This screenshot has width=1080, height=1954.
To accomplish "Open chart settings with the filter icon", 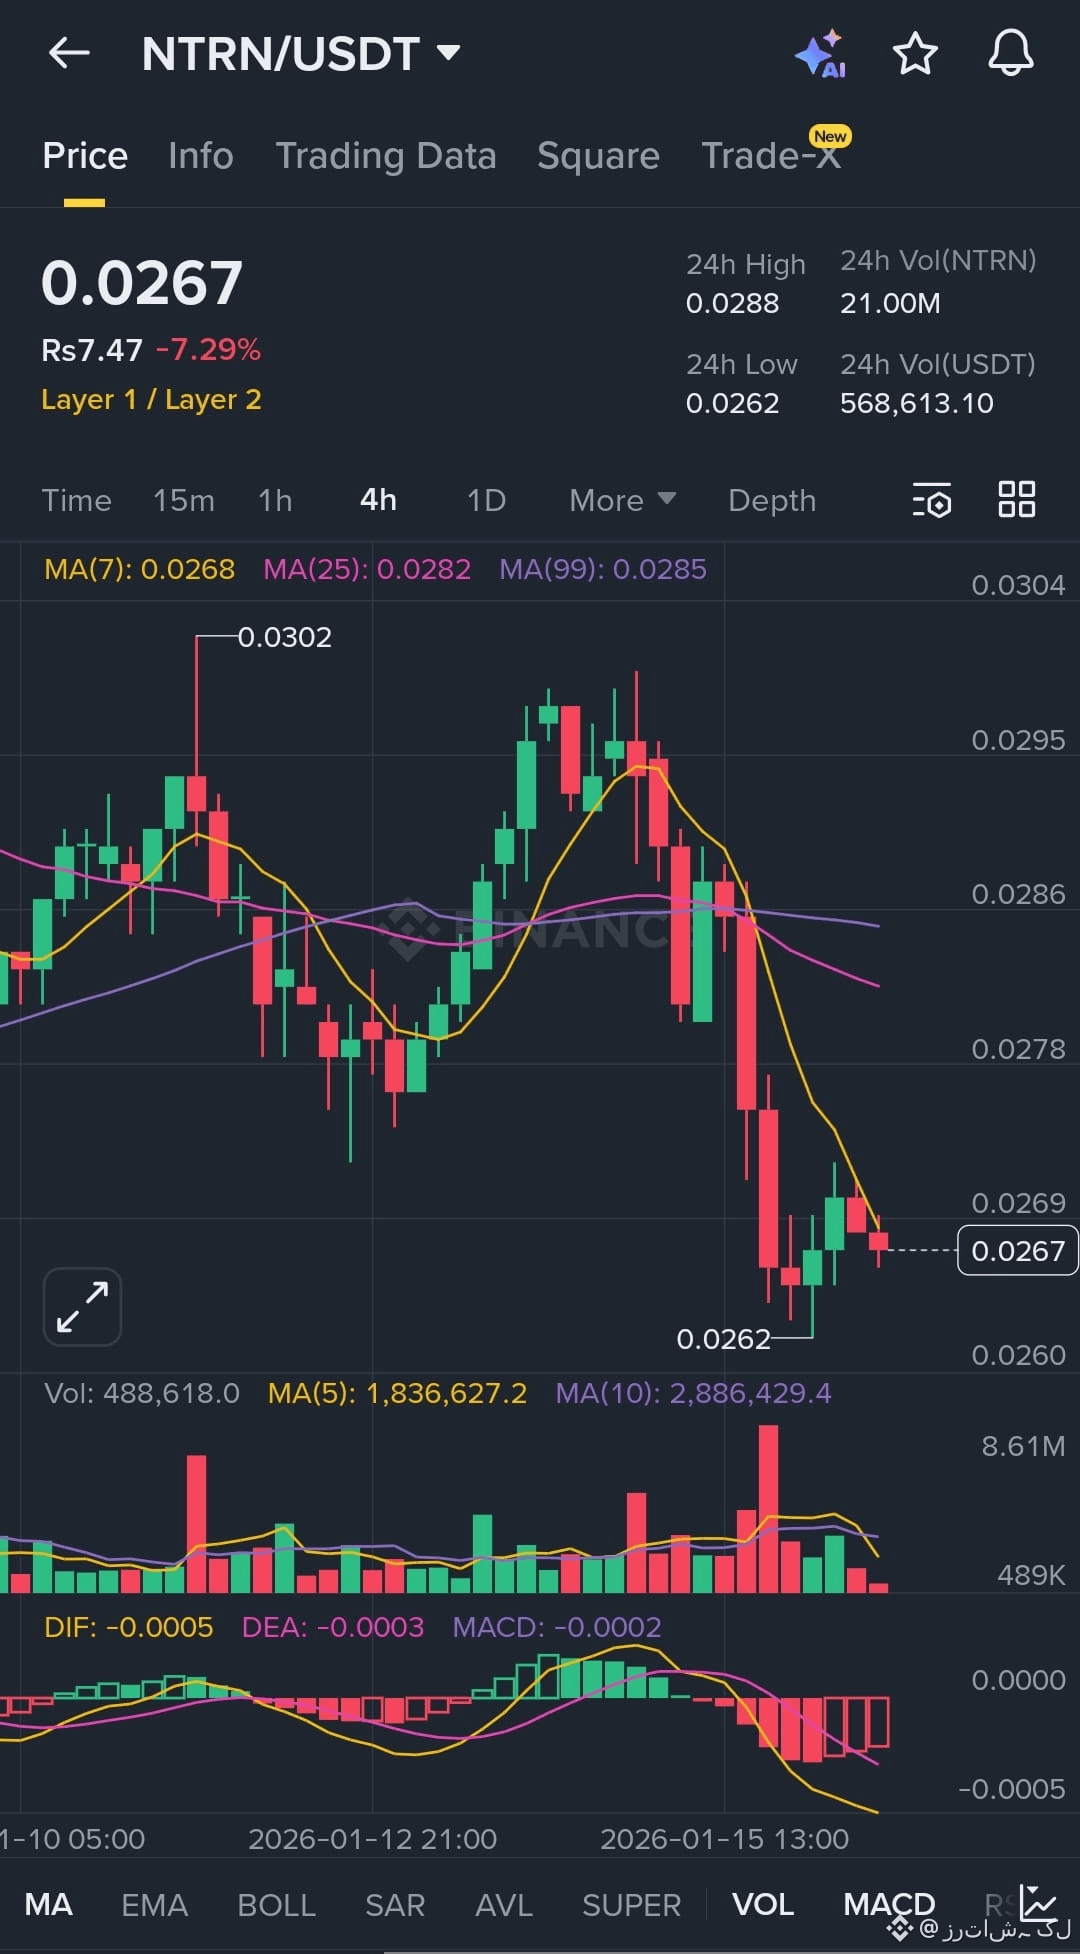I will pos(930,500).
